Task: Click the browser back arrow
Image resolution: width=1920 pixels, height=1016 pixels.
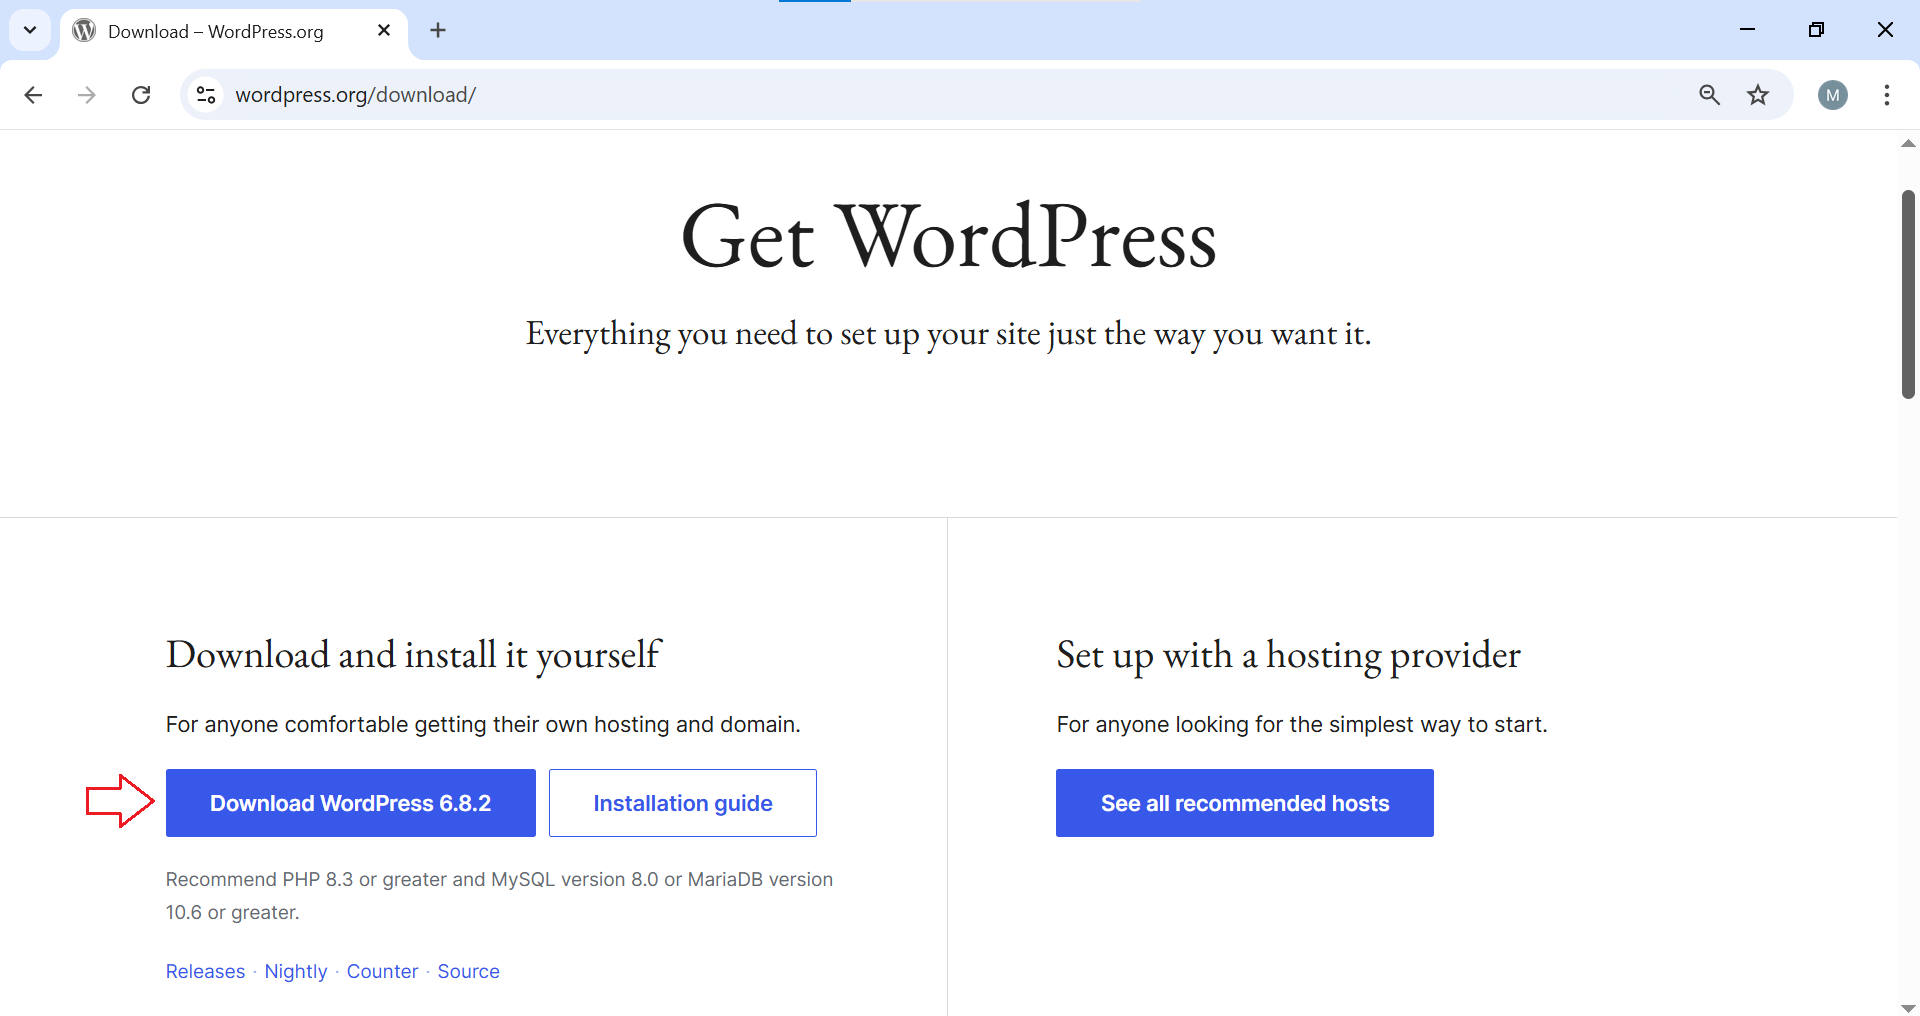Action: coord(33,95)
